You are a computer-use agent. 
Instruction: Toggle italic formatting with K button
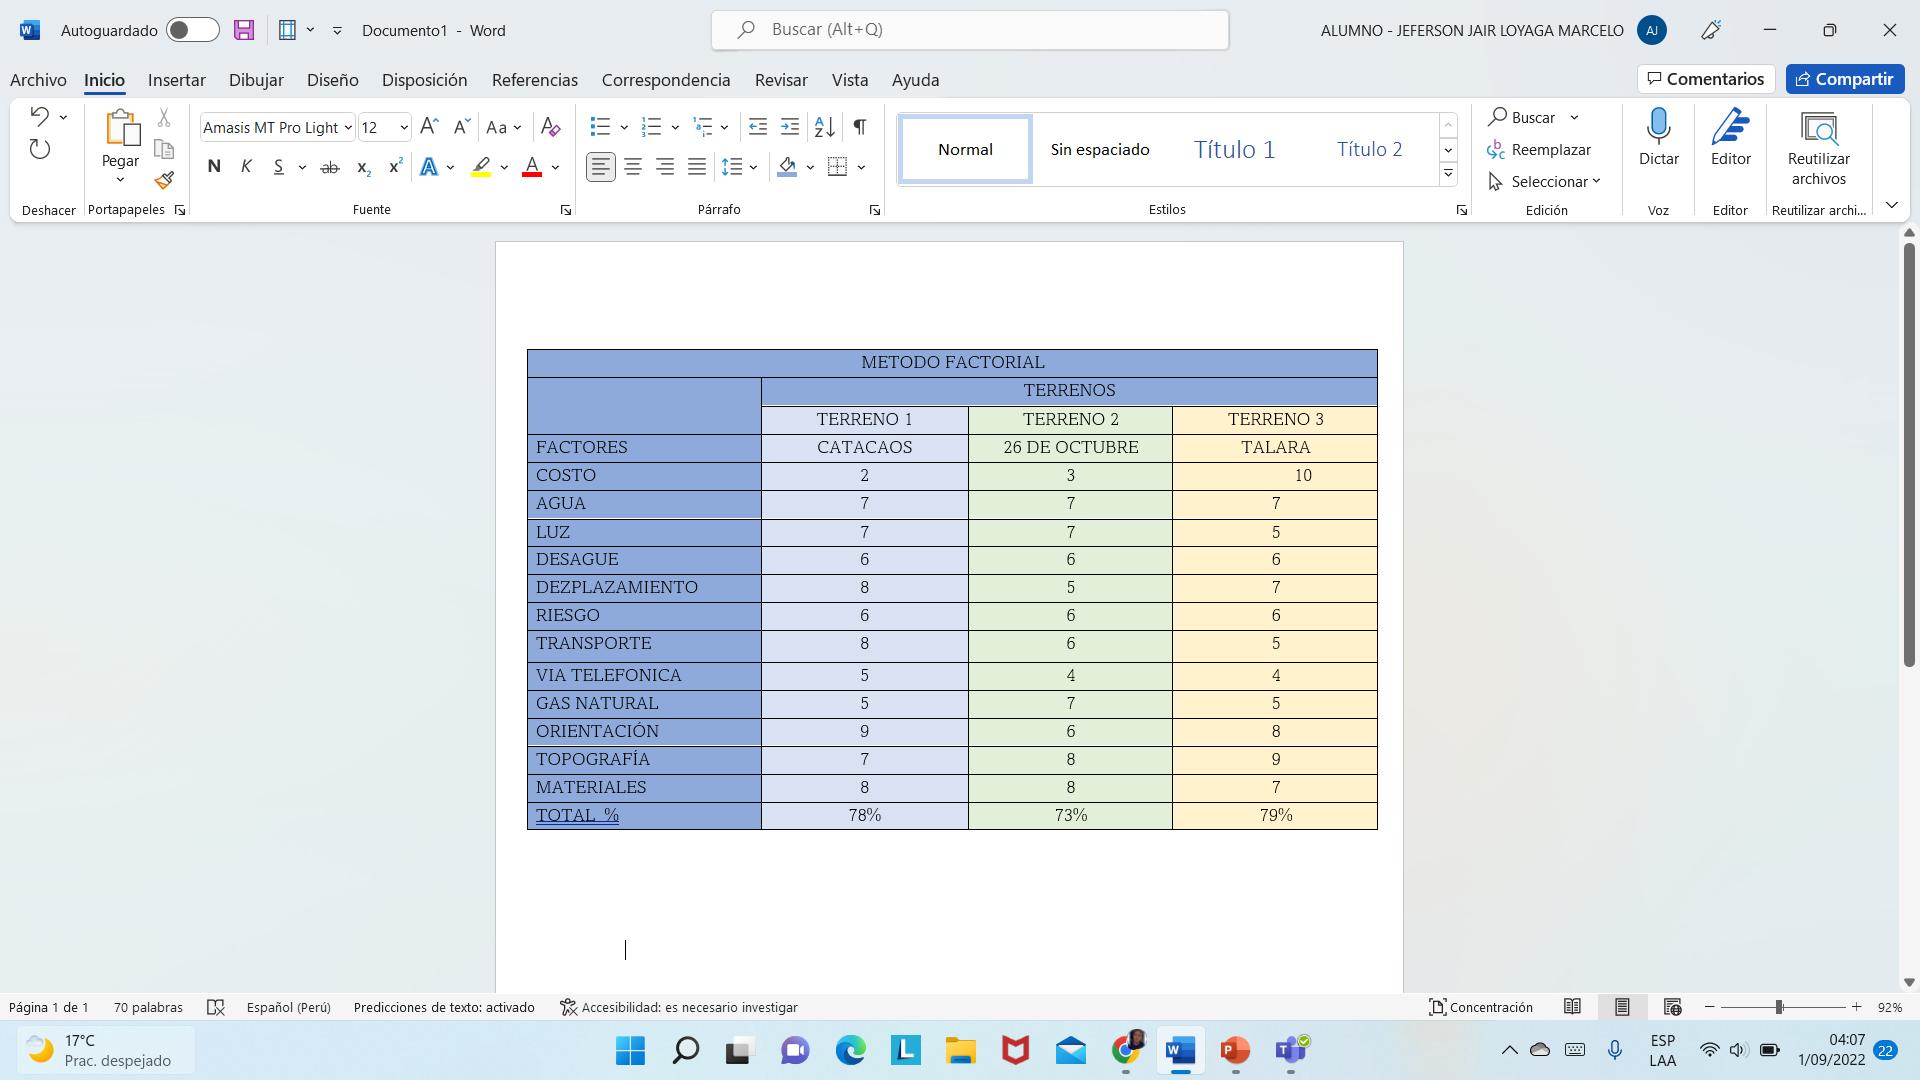[x=246, y=167]
